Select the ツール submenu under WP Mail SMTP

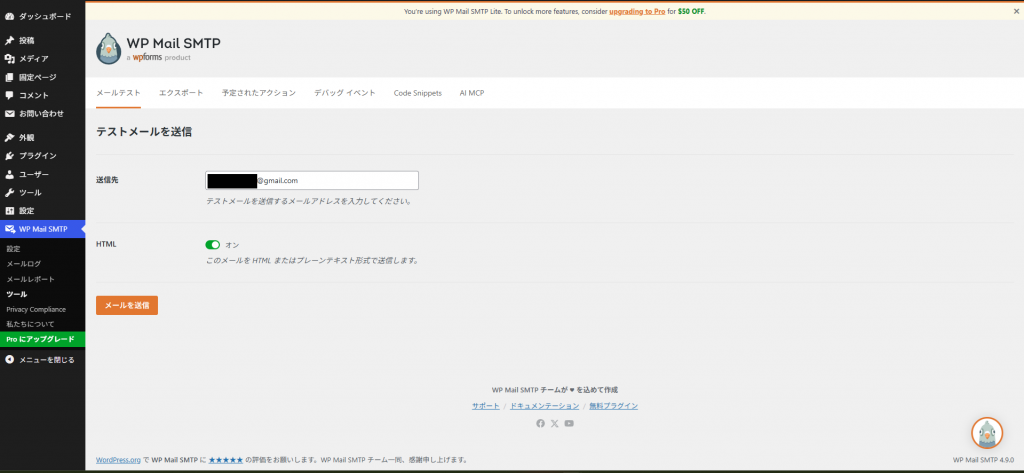[x=16, y=294]
